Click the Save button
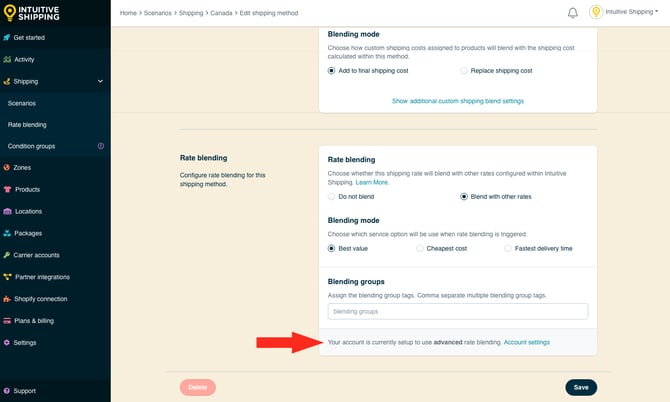The height and width of the screenshot is (402, 670). [x=581, y=387]
